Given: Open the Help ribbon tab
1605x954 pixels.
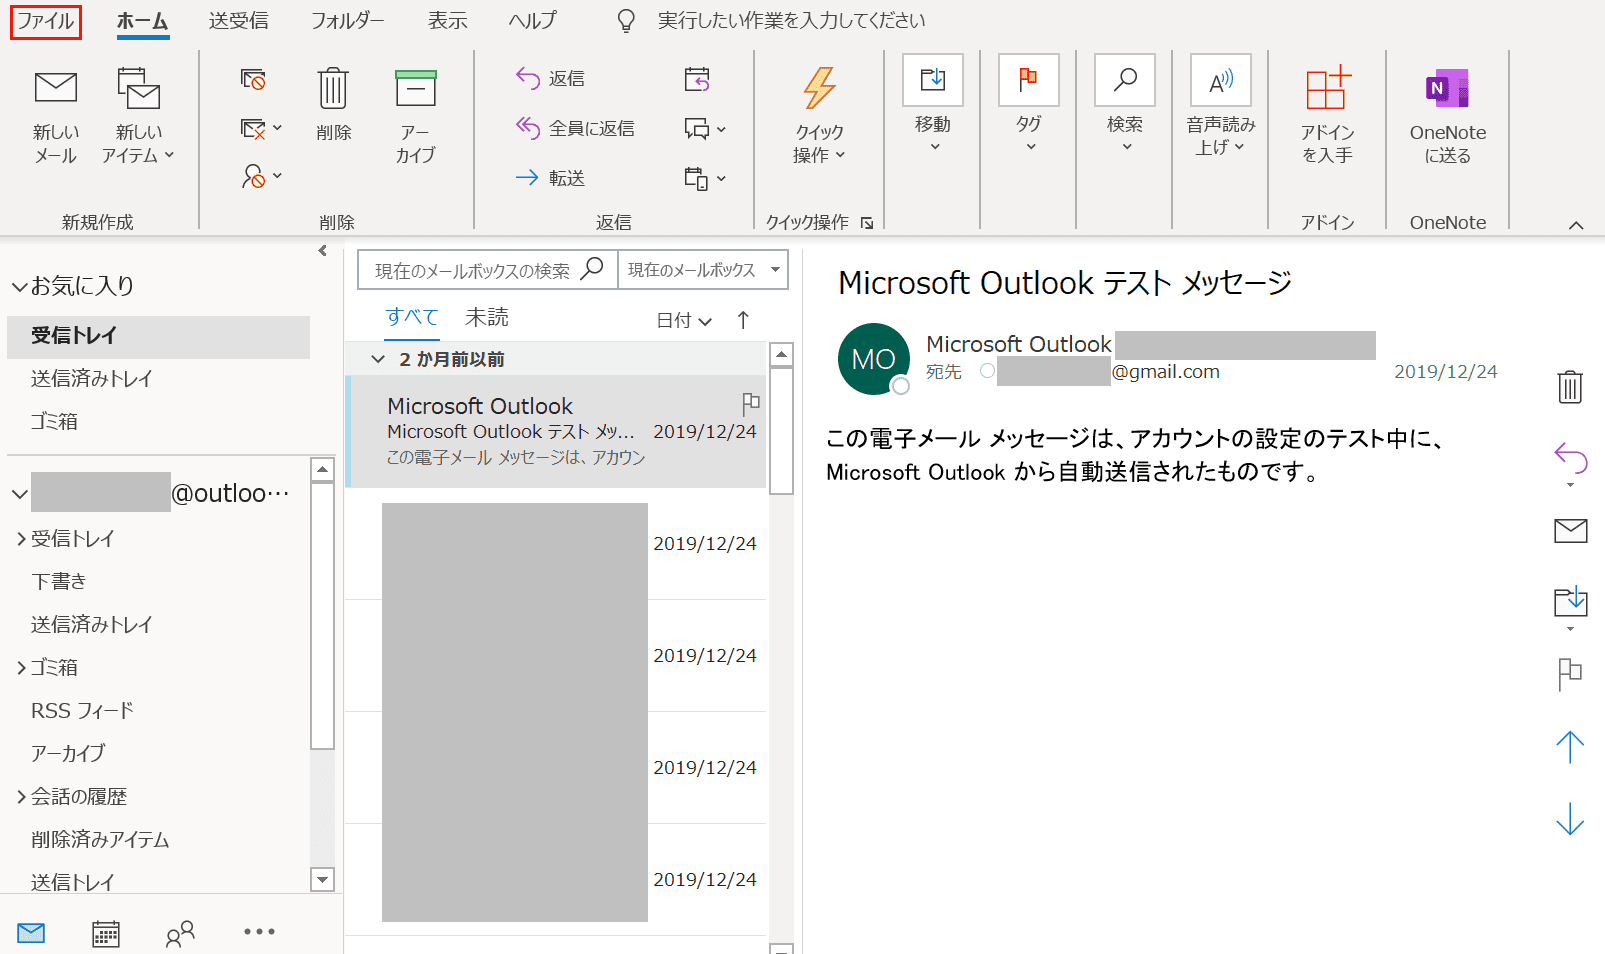Looking at the screenshot, I should [532, 21].
